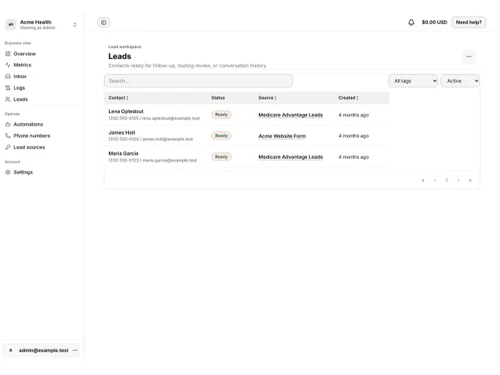Click the Logs sidebar icon

[8, 88]
